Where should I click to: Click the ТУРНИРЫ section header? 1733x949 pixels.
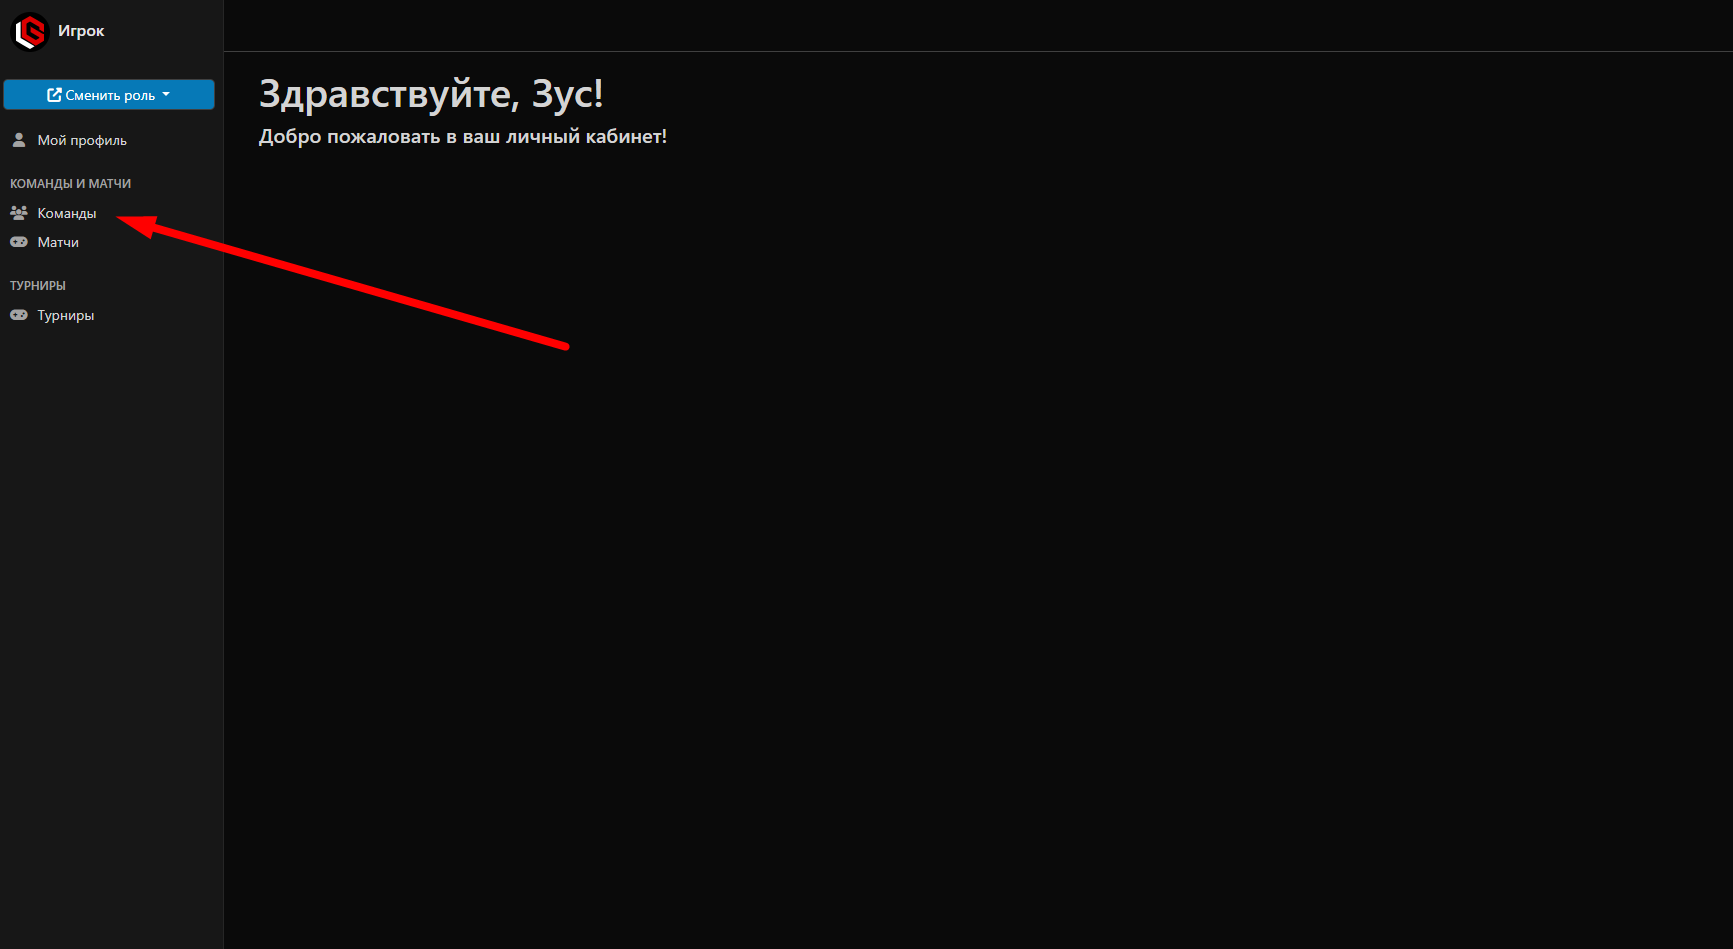(x=38, y=286)
